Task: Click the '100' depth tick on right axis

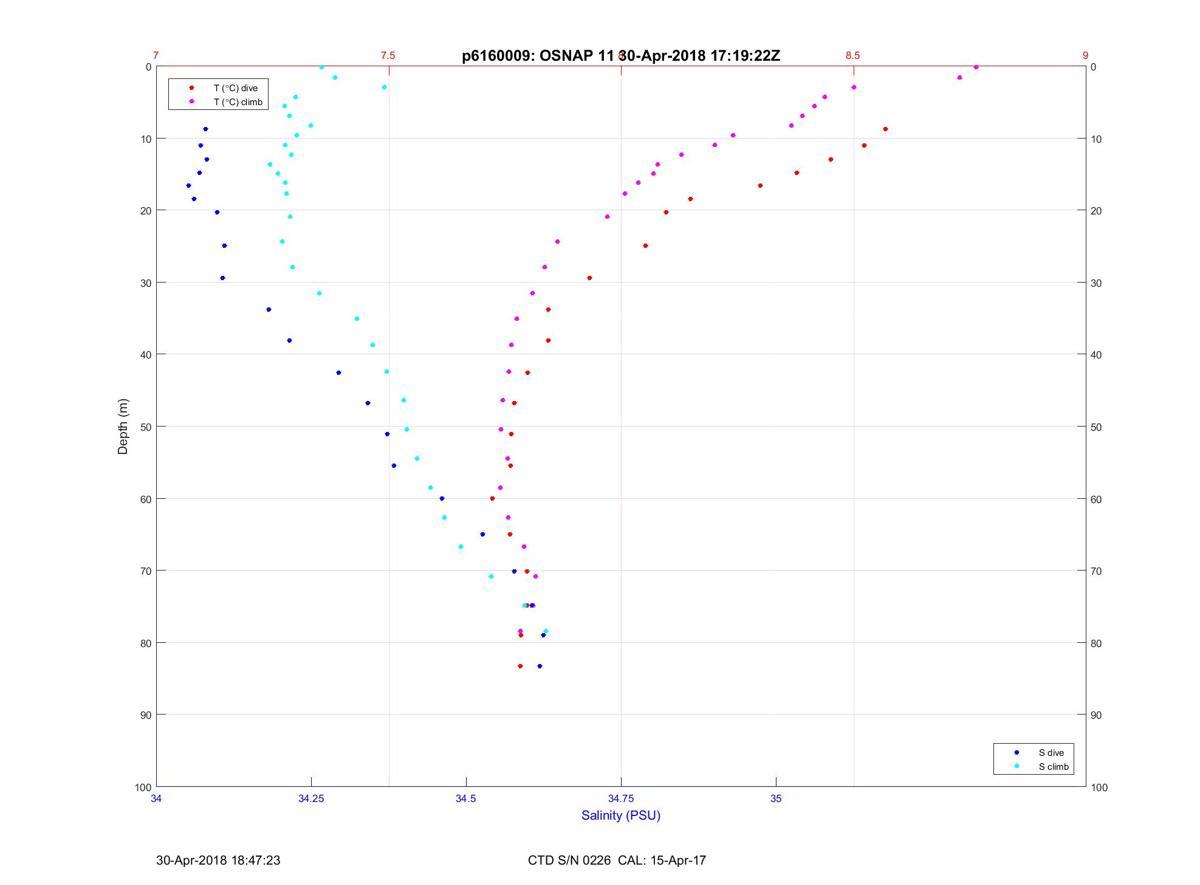Action: tap(1100, 787)
